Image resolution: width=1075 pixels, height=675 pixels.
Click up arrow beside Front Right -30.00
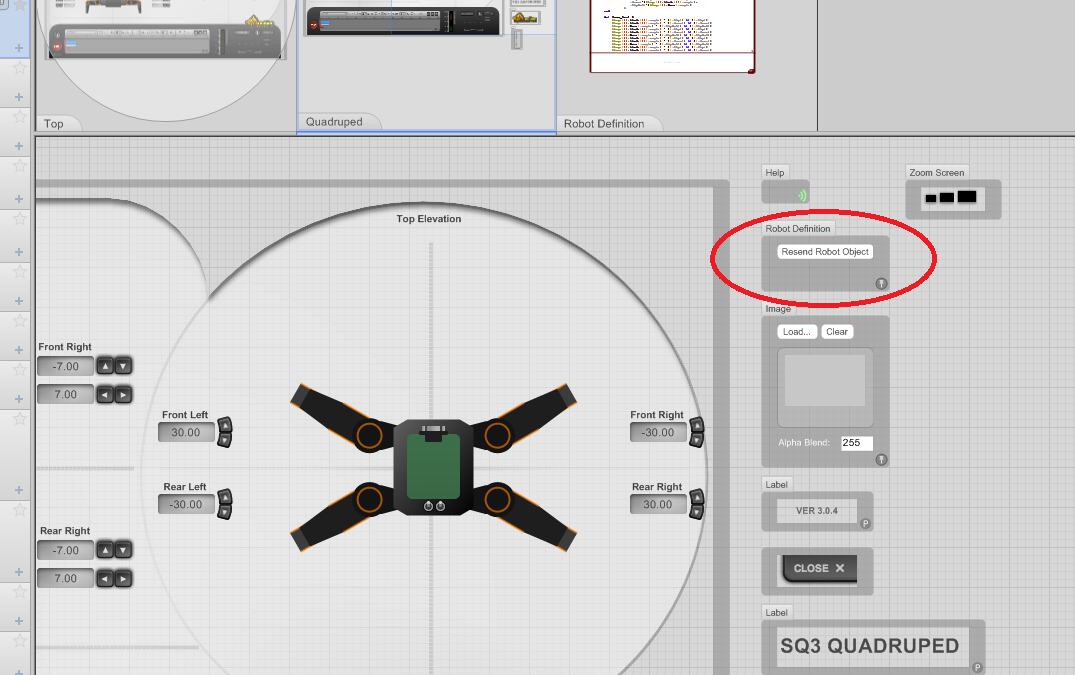pyautogui.click(x=697, y=425)
